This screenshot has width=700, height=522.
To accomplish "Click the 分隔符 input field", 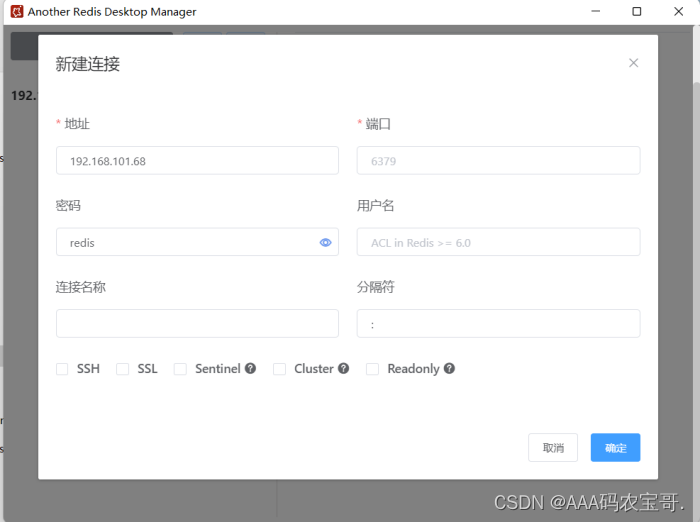I will point(498,323).
